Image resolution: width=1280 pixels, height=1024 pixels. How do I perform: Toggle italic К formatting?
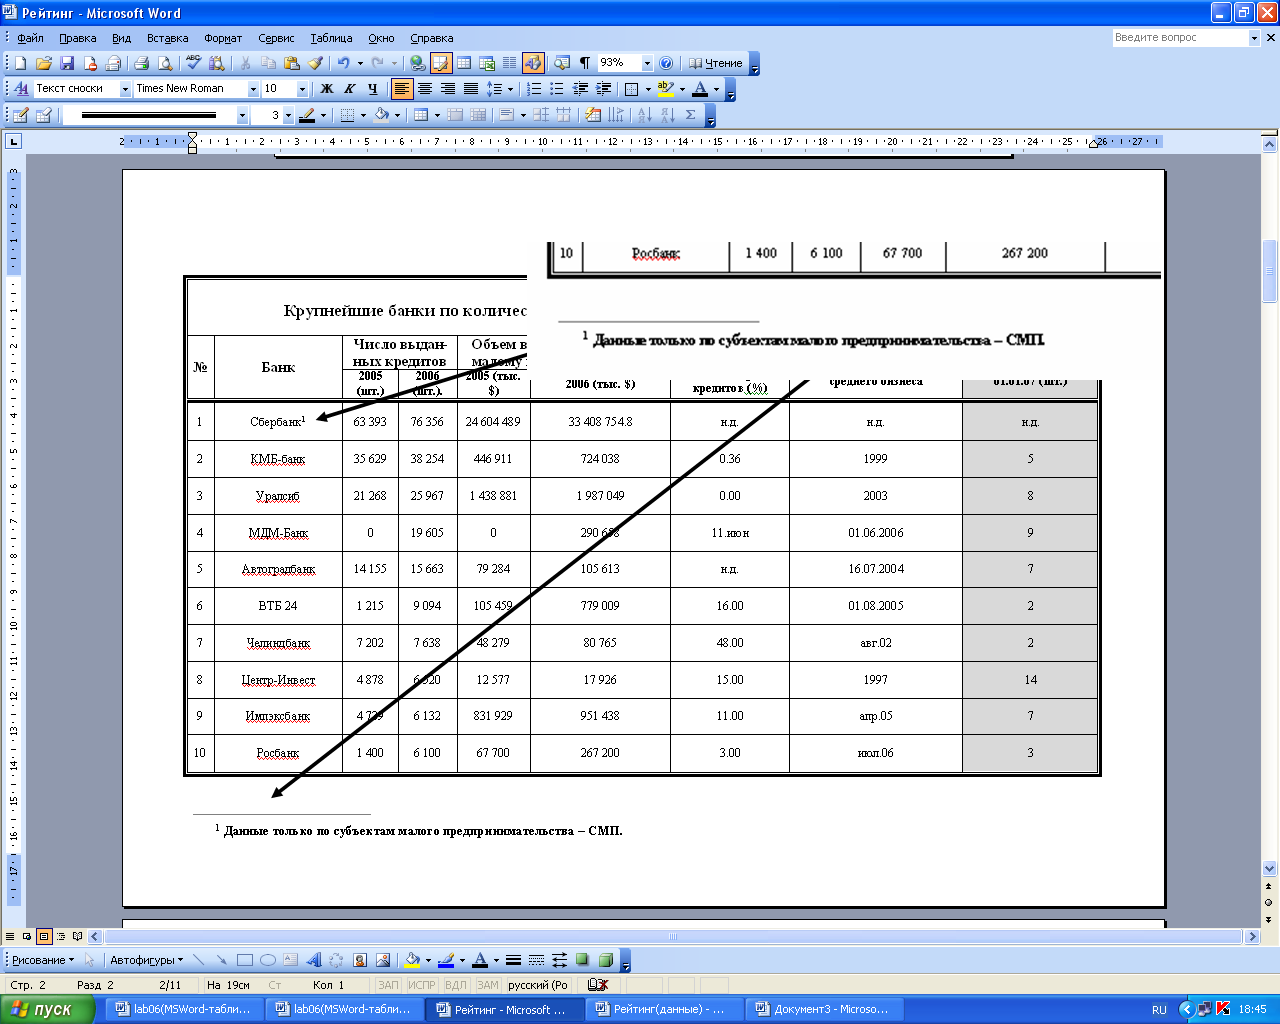click(x=349, y=89)
